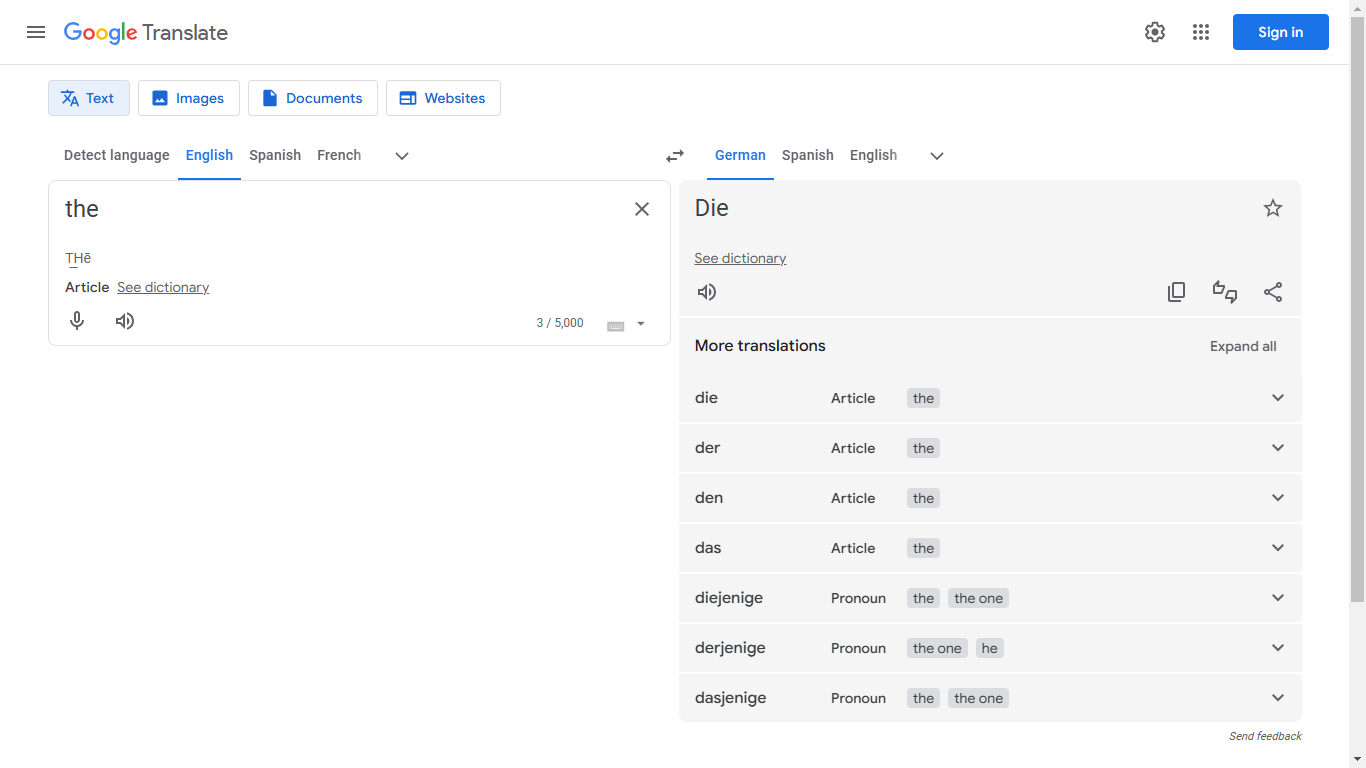The height and width of the screenshot is (768, 1366).
Task: Open the virtual keyboard icon
Action: (x=616, y=325)
